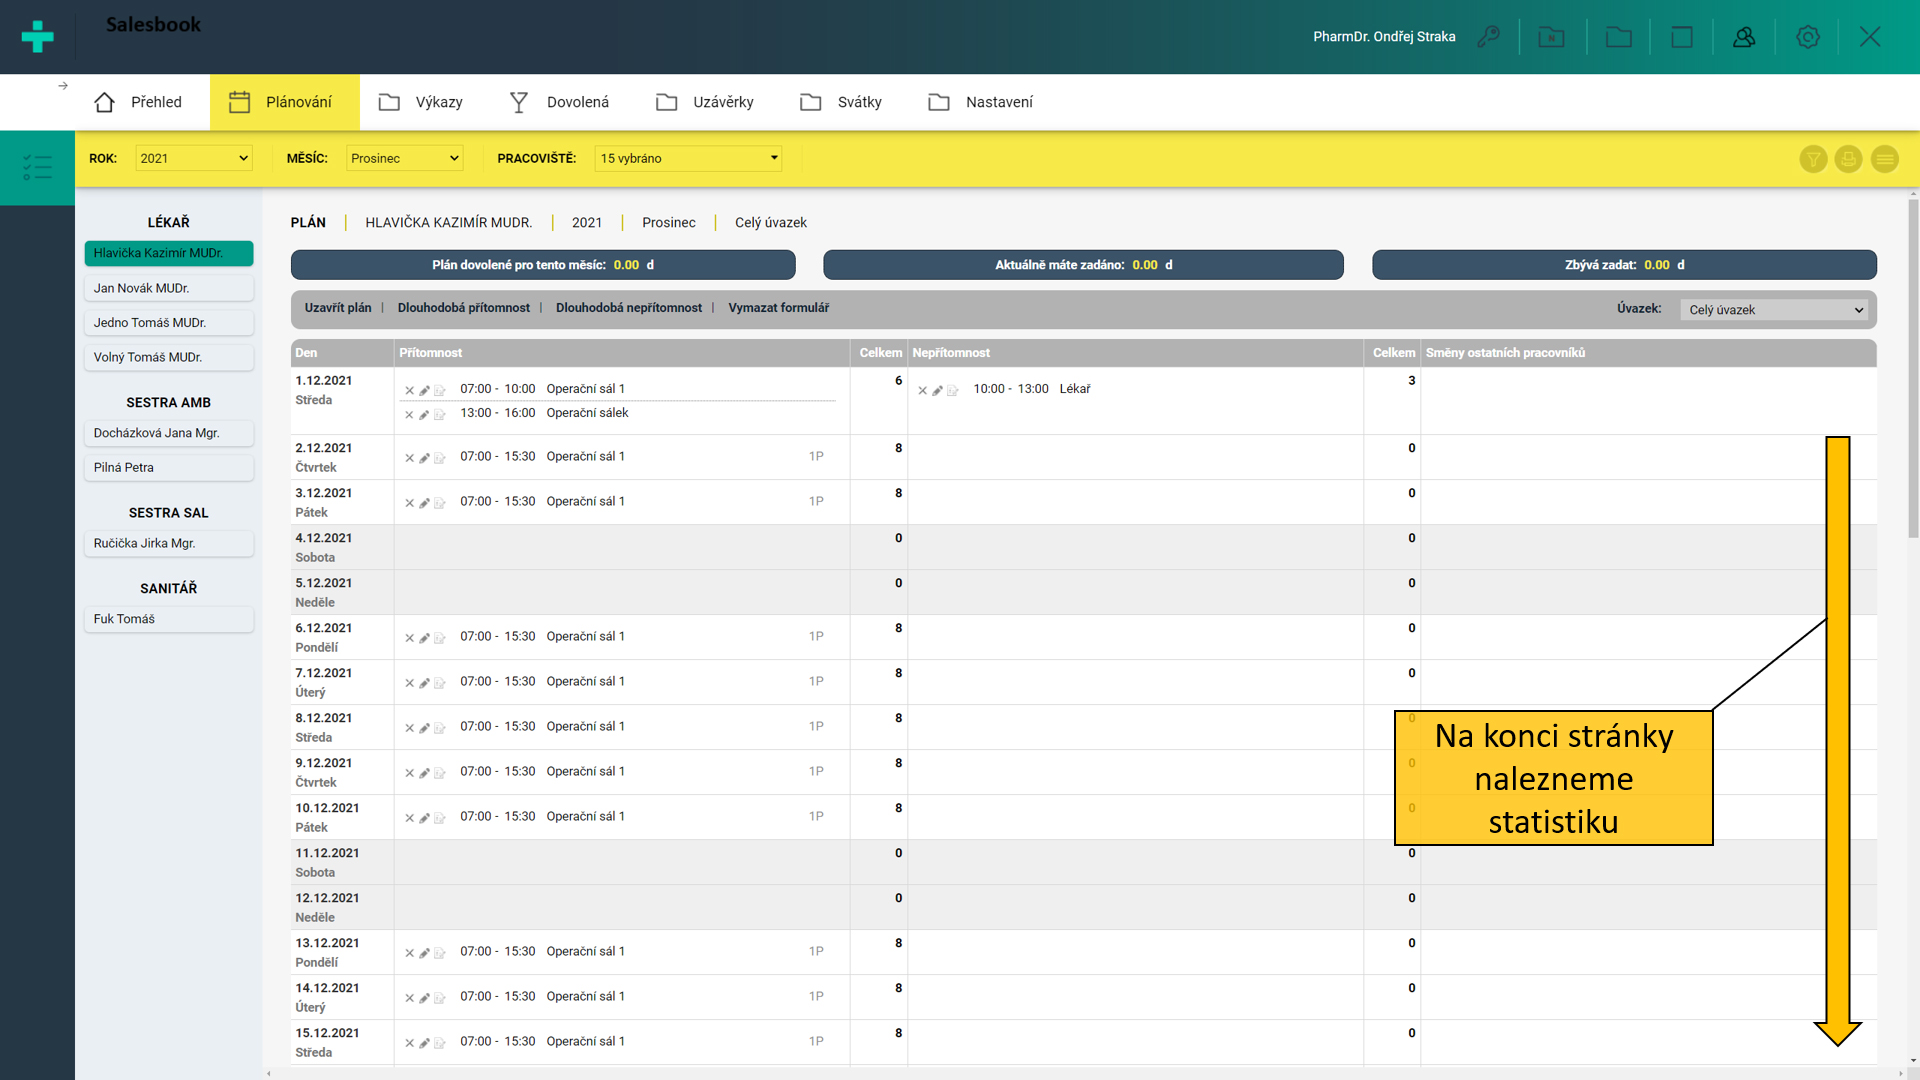Image resolution: width=1920 pixels, height=1080 pixels.
Task: Delete the 10:00-13:00 Lékař absence entry
Action: pos(922,391)
